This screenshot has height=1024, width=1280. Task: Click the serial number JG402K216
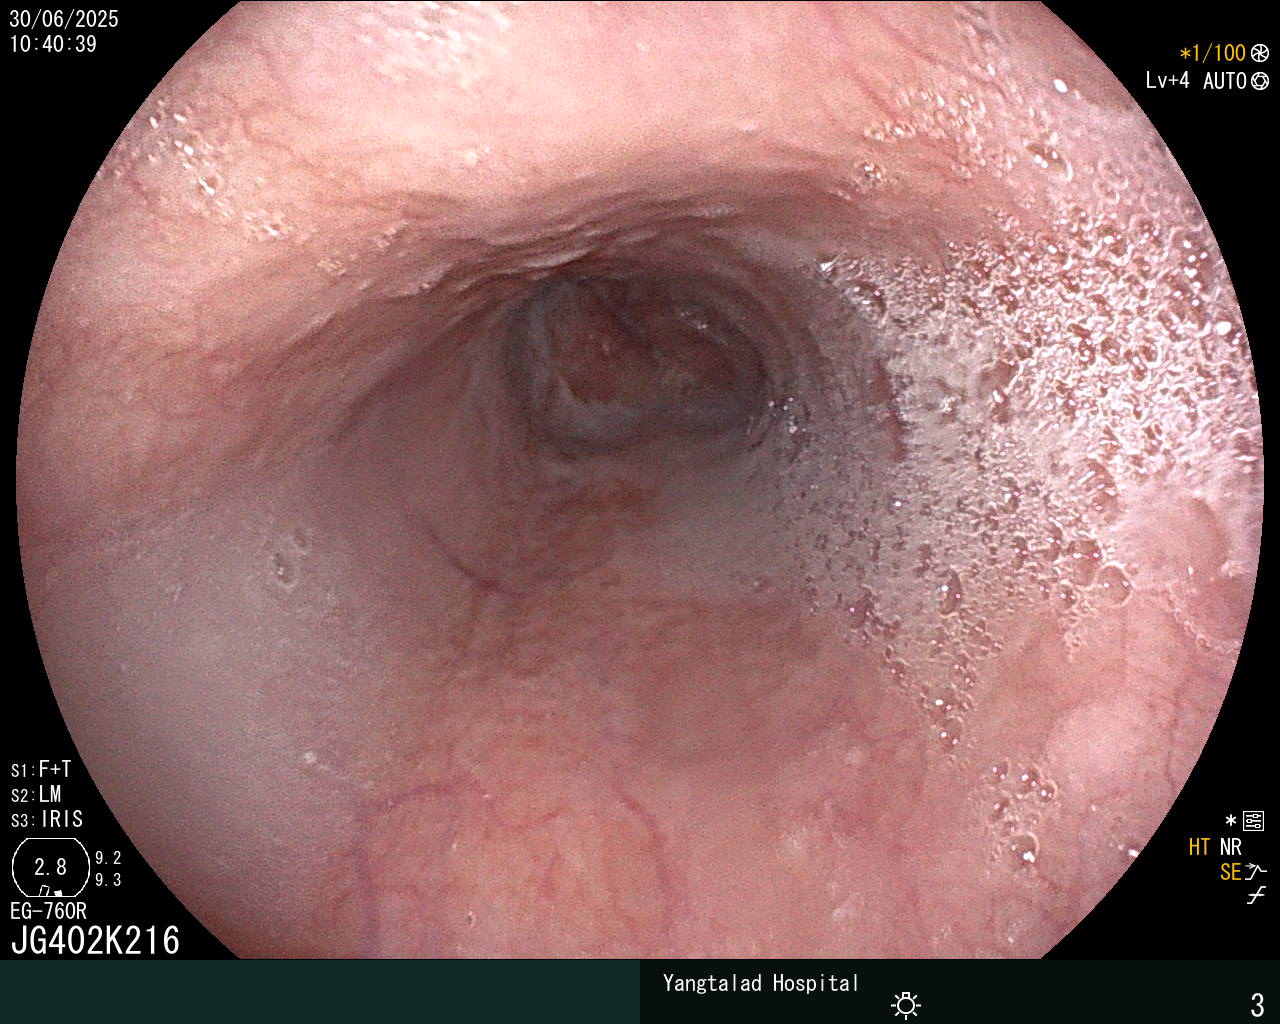pos(95,940)
